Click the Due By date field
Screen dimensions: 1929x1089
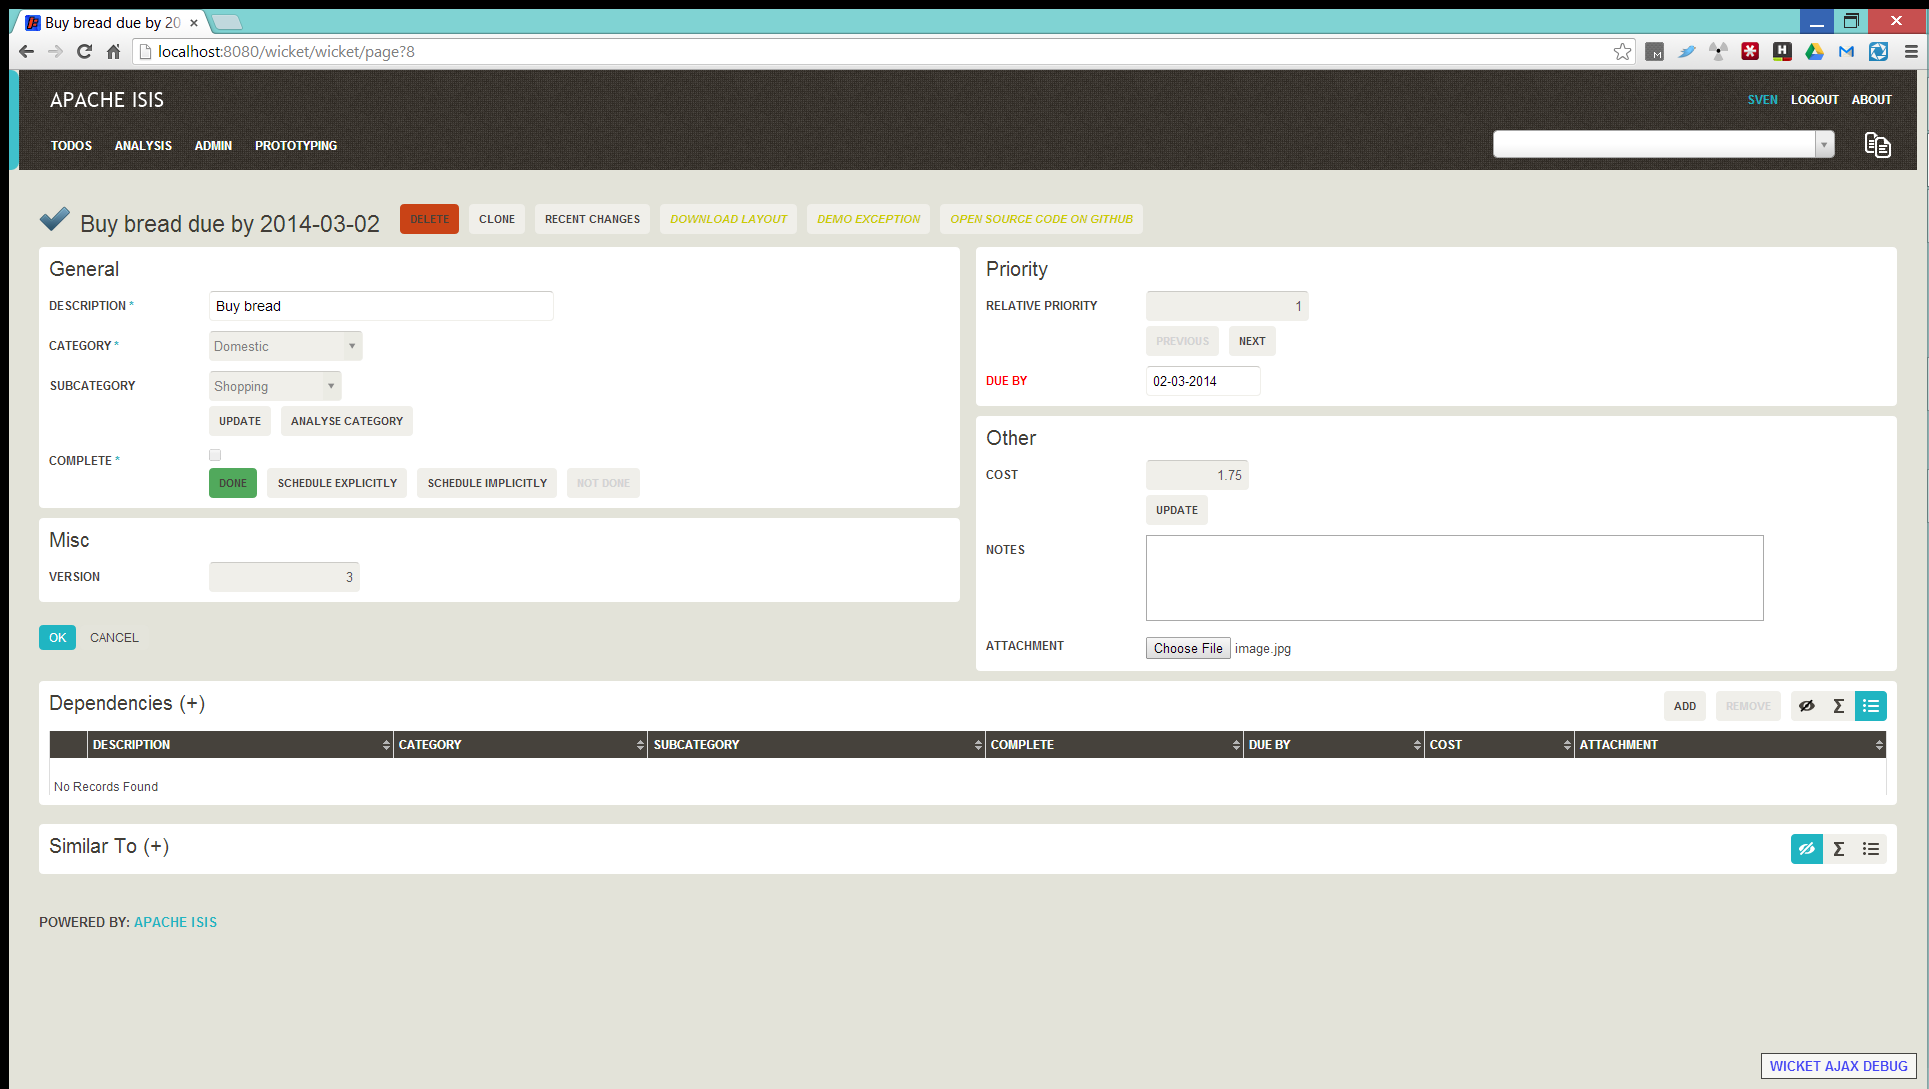coord(1202,381)
